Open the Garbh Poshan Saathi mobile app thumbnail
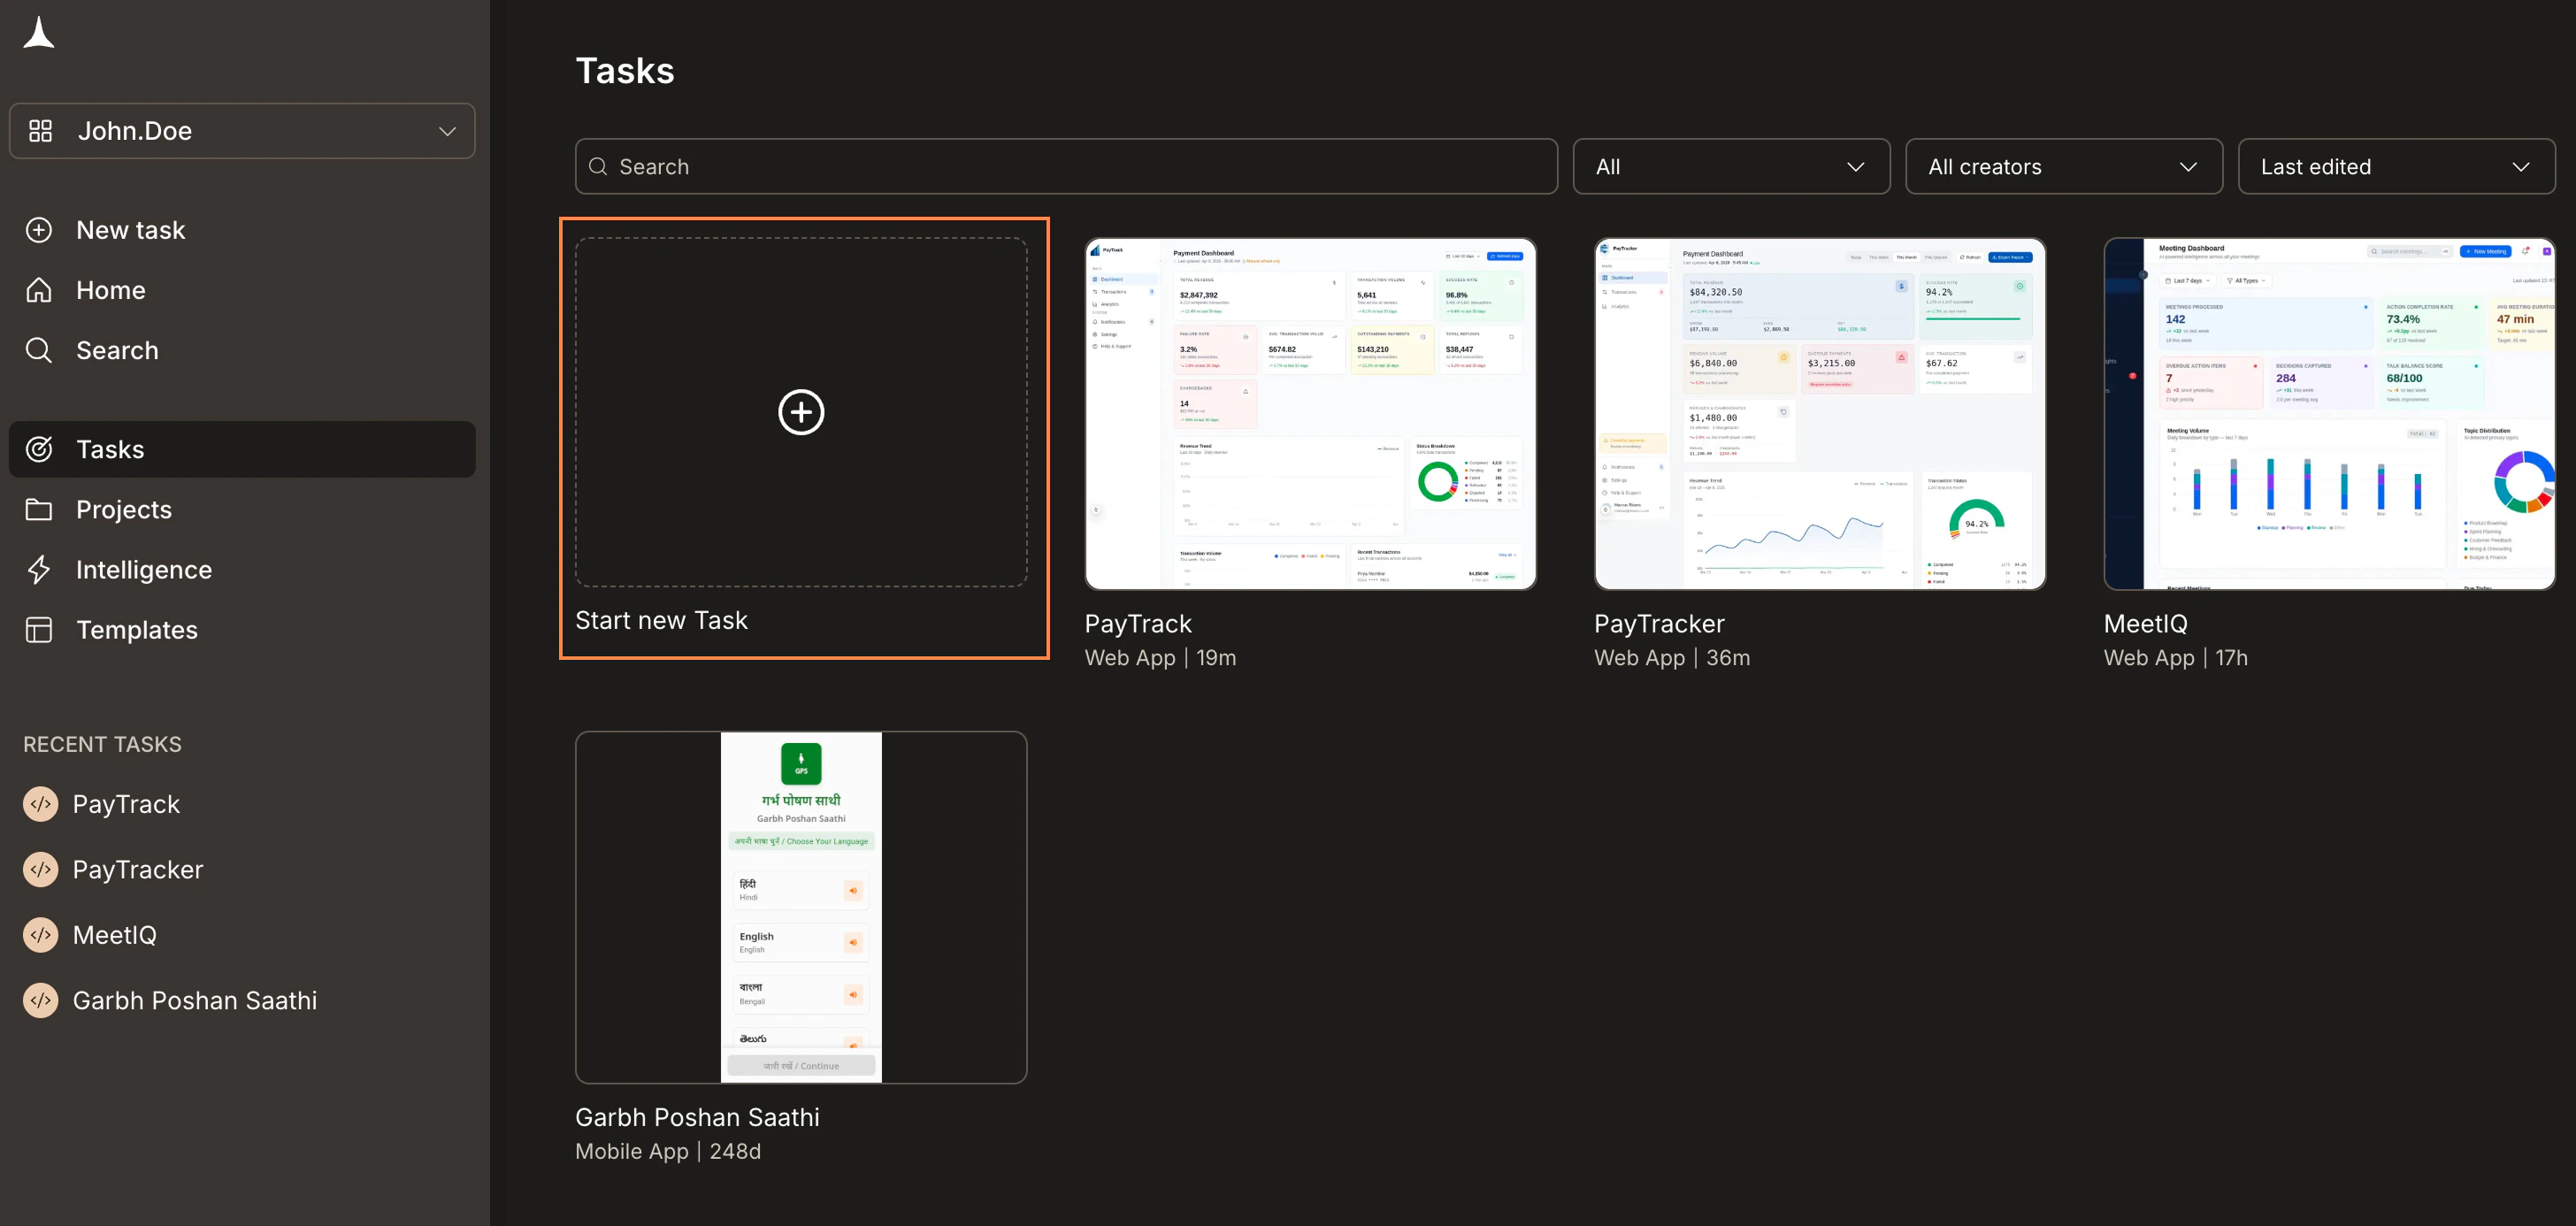This screenshot has width=2576, height=1226. pyautogui.click(x=801, y=907)
